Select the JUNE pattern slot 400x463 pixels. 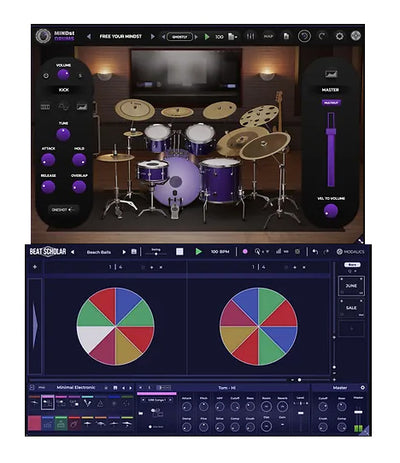pyautogui.click(x=351, y=286)
